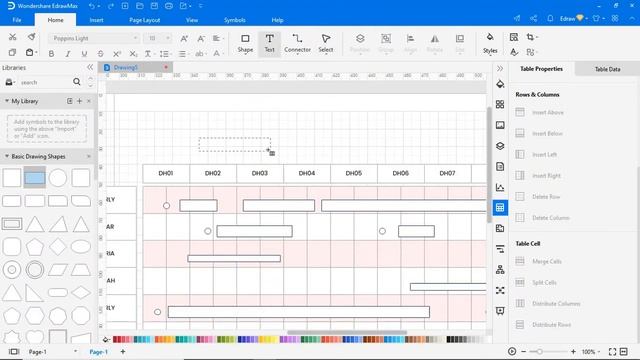Toggle underline formatting
640x360 pixels.
(84, 53)
